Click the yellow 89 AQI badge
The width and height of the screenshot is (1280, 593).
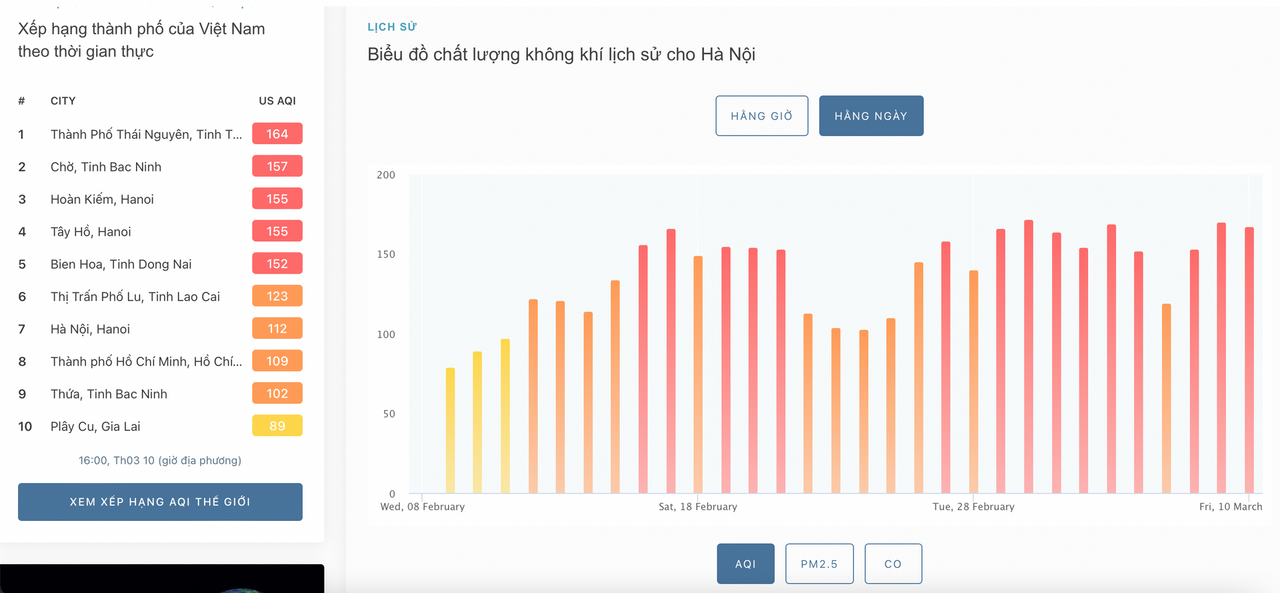tap(277, 426)
